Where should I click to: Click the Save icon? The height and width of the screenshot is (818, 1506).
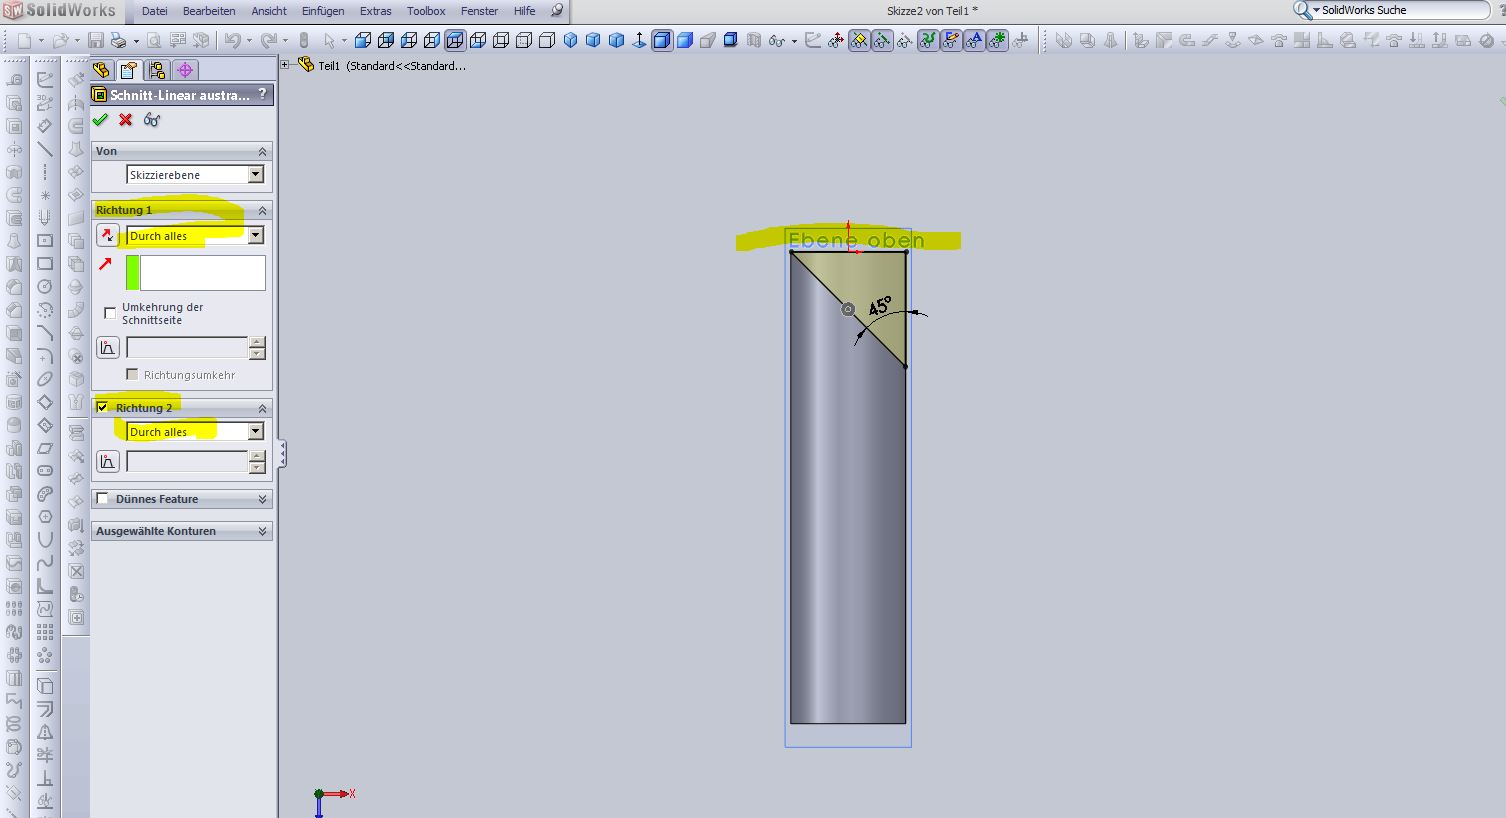[x=96, y=41]
